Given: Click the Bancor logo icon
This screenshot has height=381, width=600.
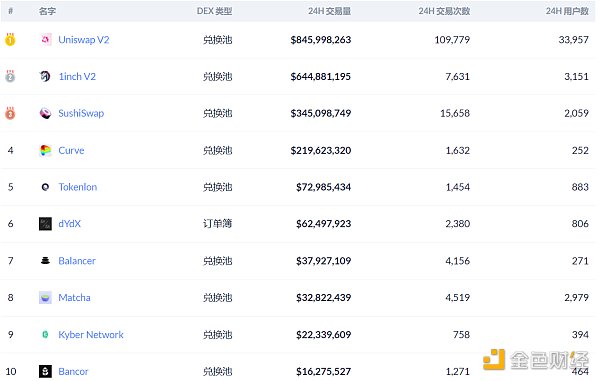Looking at the screenshot, I should 45,371.
